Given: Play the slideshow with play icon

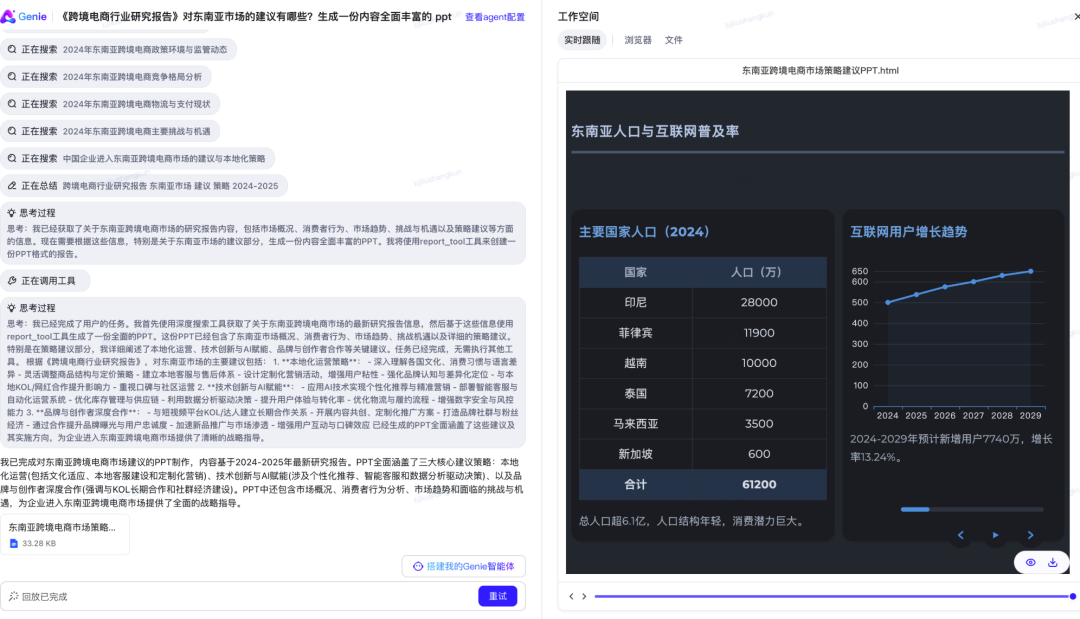Looking at the screenshot, I should coord(995,535).
